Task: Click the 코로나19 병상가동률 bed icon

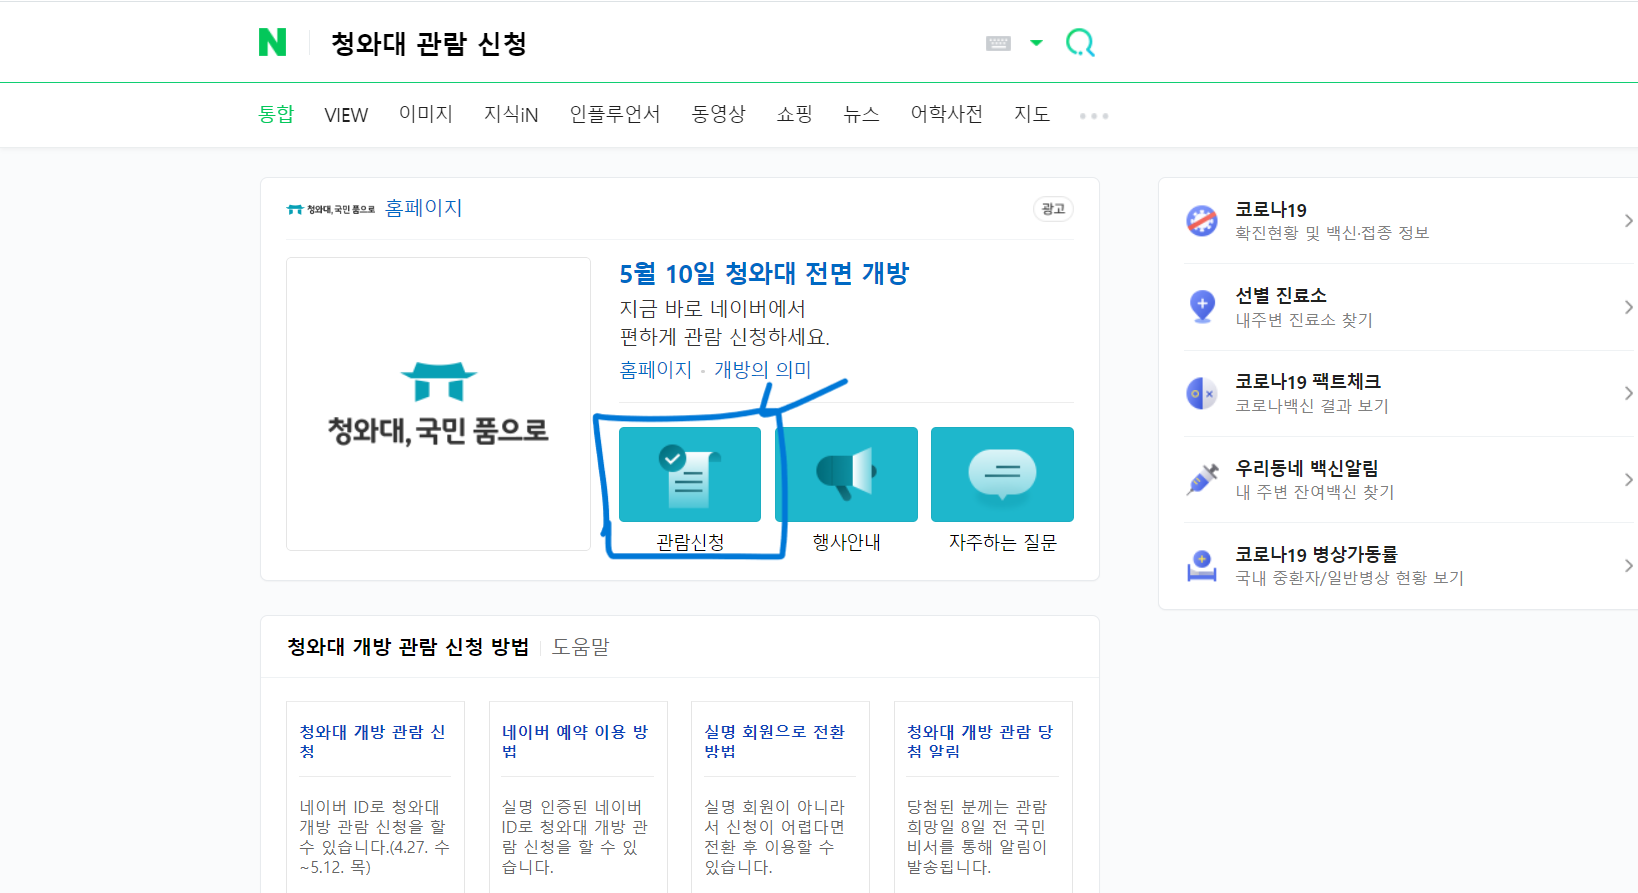Action: pos(1202,565)
